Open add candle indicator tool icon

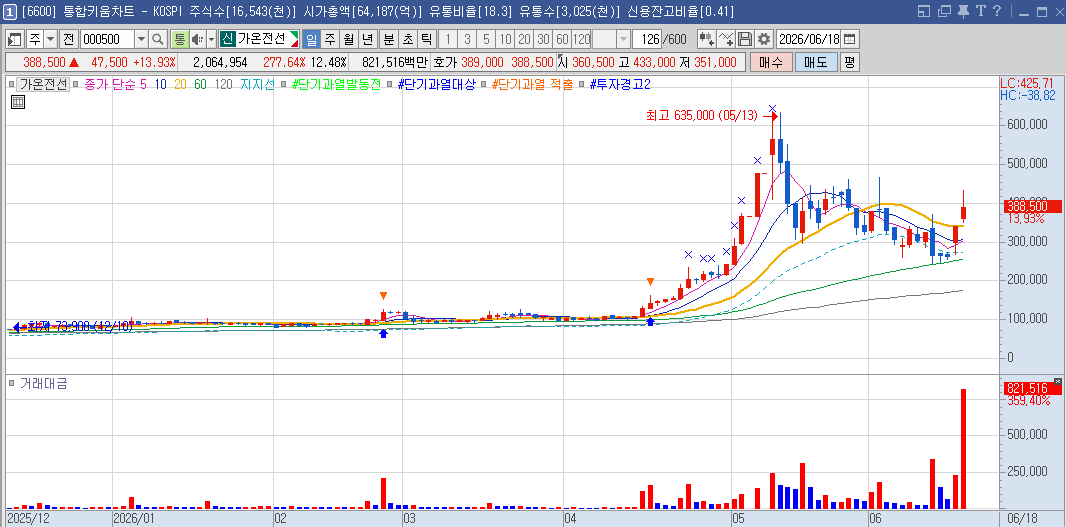point(706,39)
